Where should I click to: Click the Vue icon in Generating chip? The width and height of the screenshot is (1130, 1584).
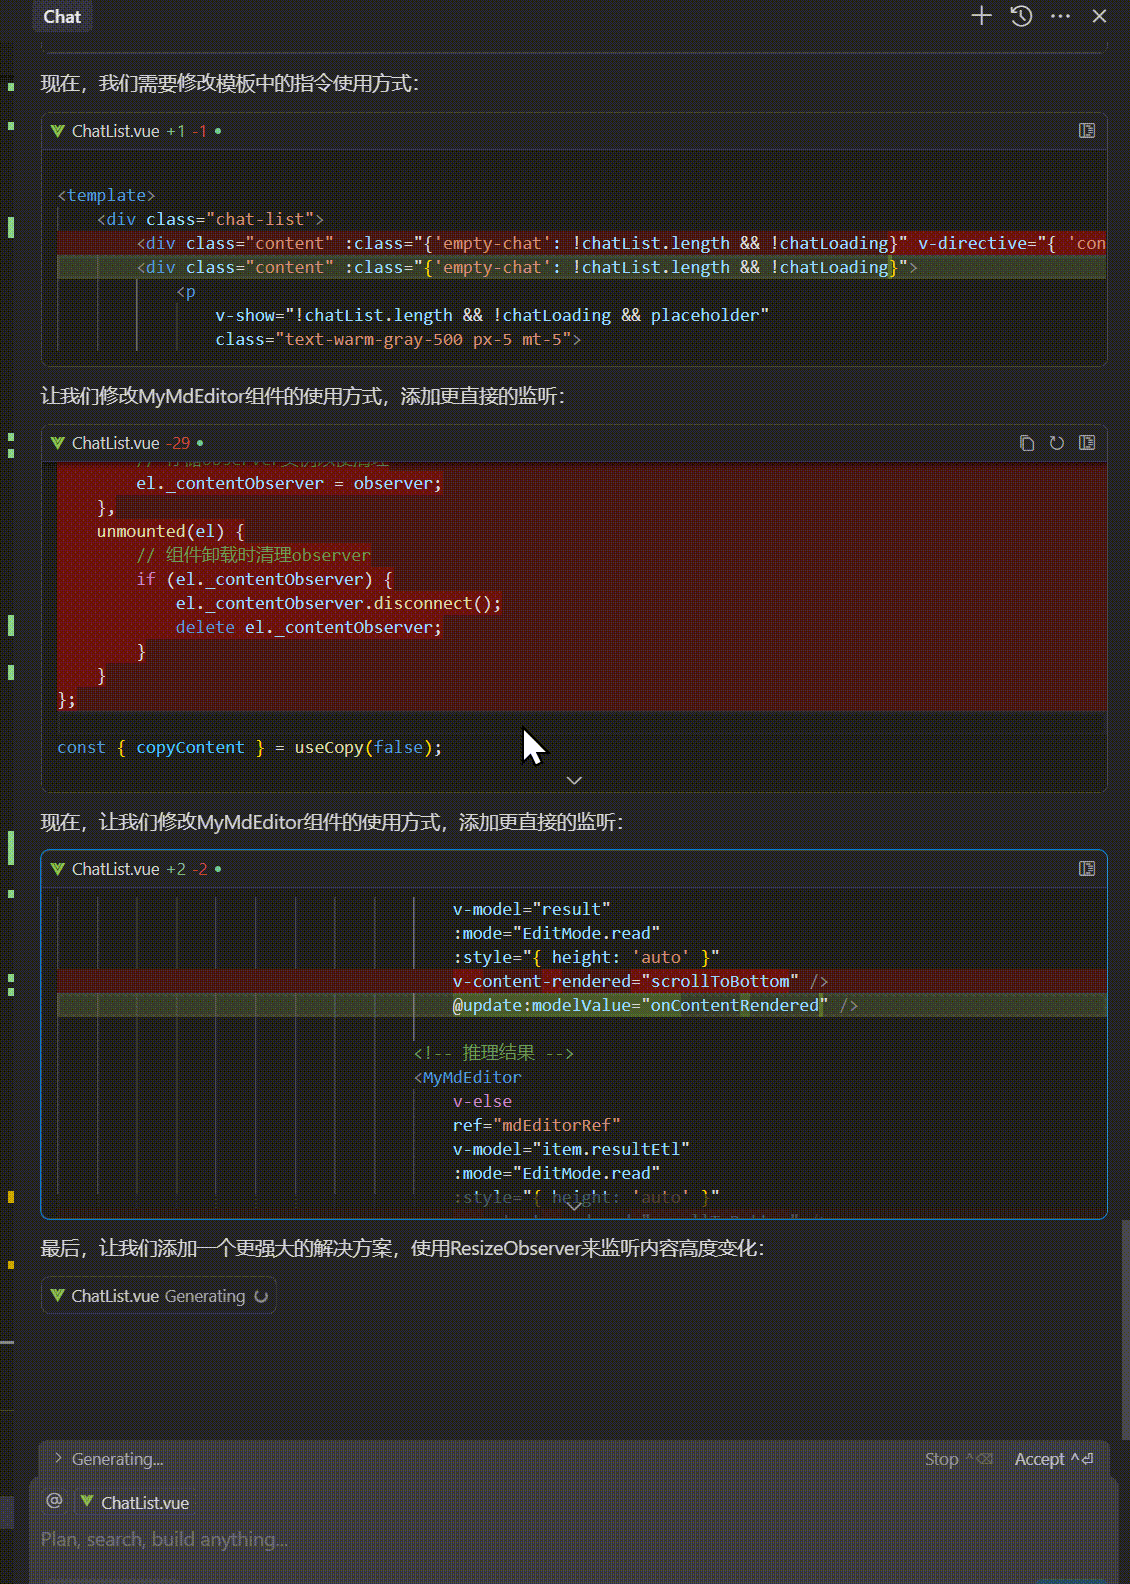(x=58, y=1296)
